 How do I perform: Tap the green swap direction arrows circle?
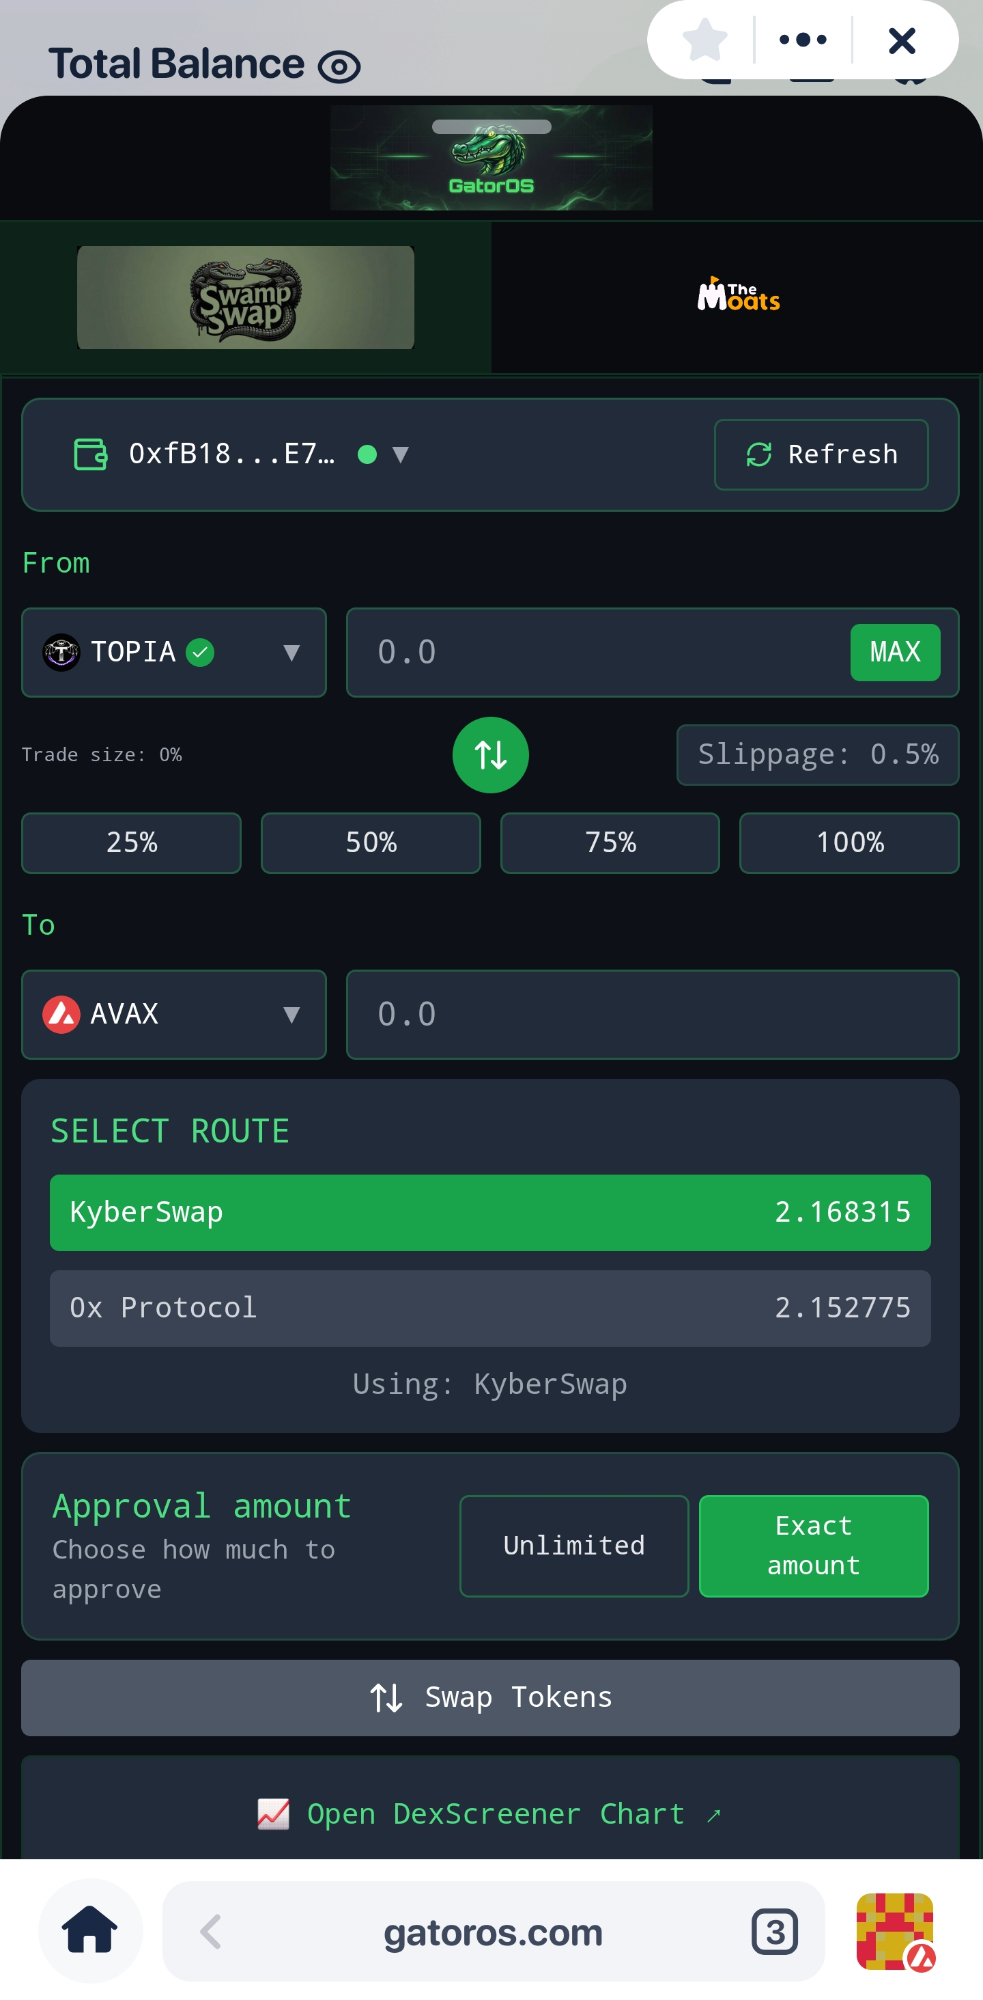[x=490, y=755]
